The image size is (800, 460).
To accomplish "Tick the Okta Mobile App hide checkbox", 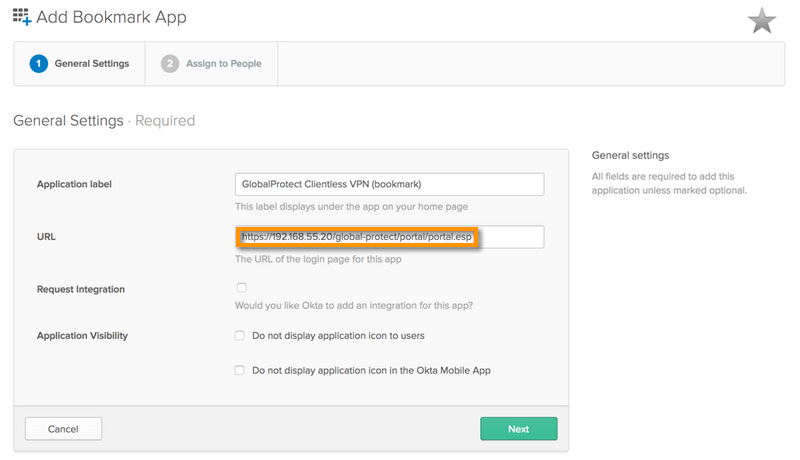I will click(240, 370).
